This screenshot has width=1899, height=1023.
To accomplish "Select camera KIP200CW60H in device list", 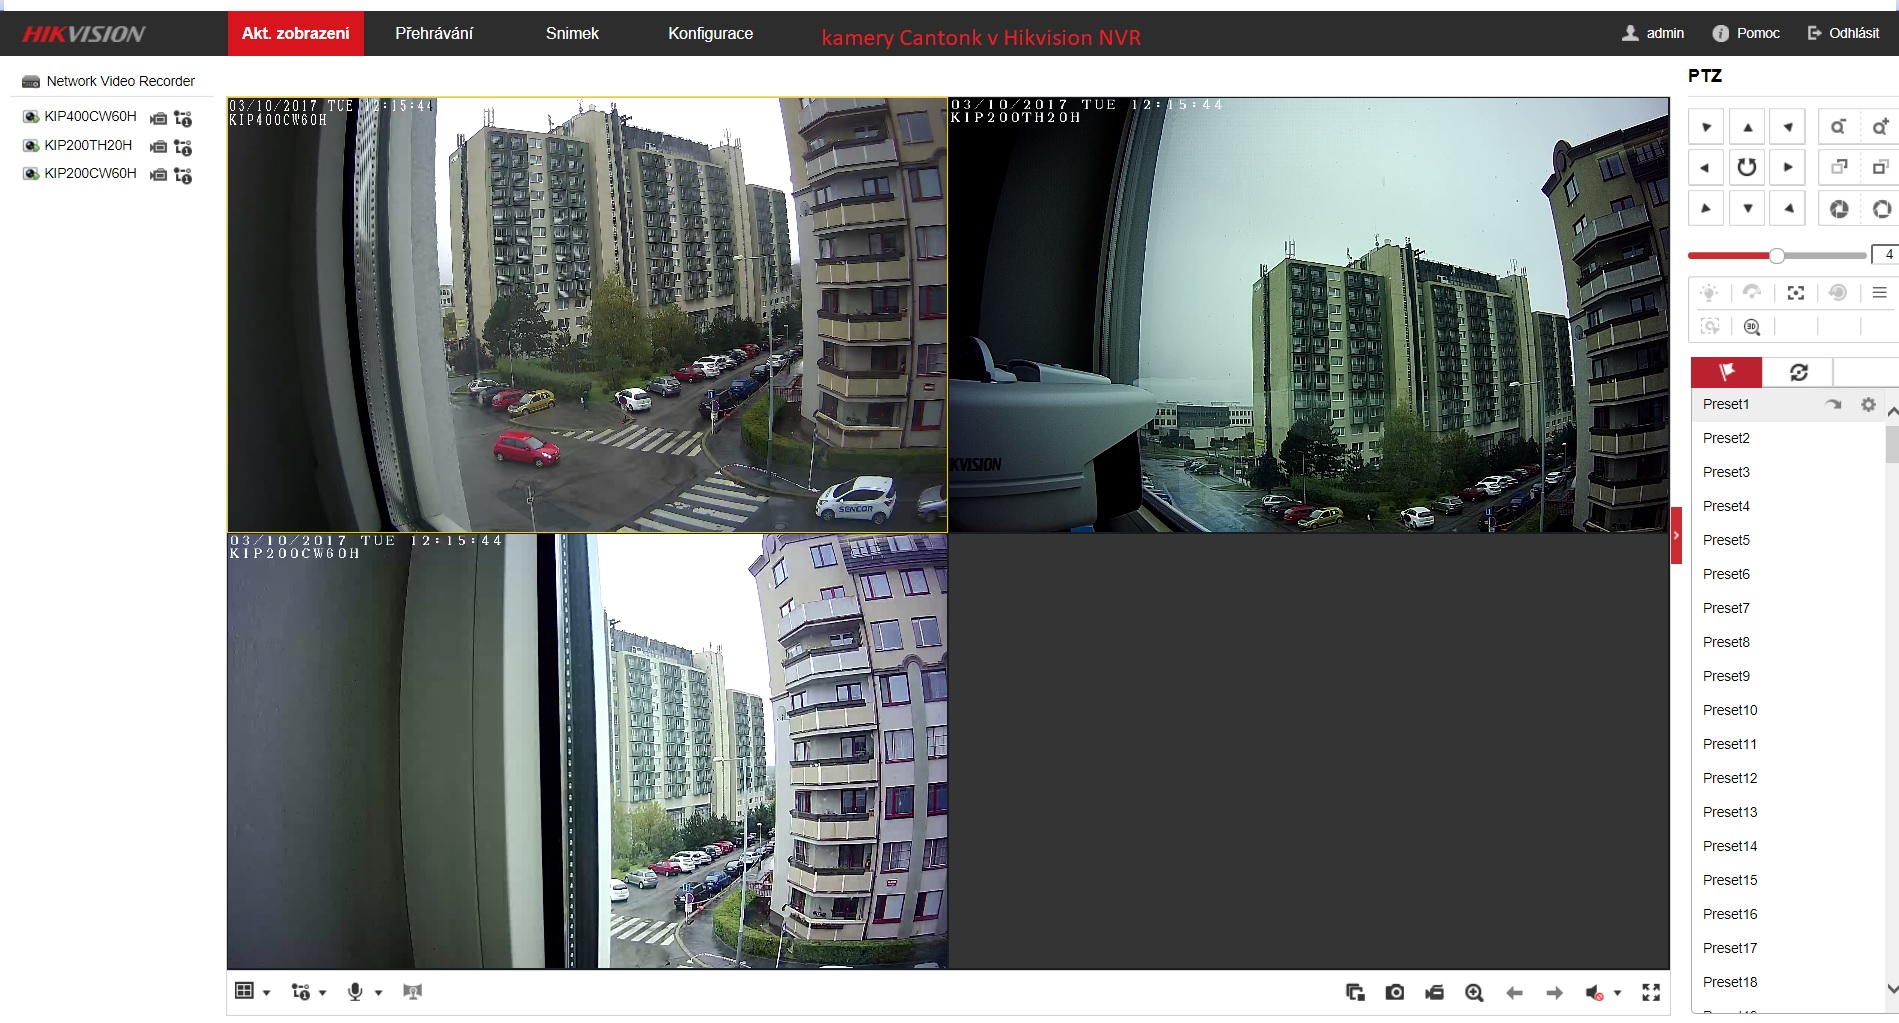I will point(90,173).
